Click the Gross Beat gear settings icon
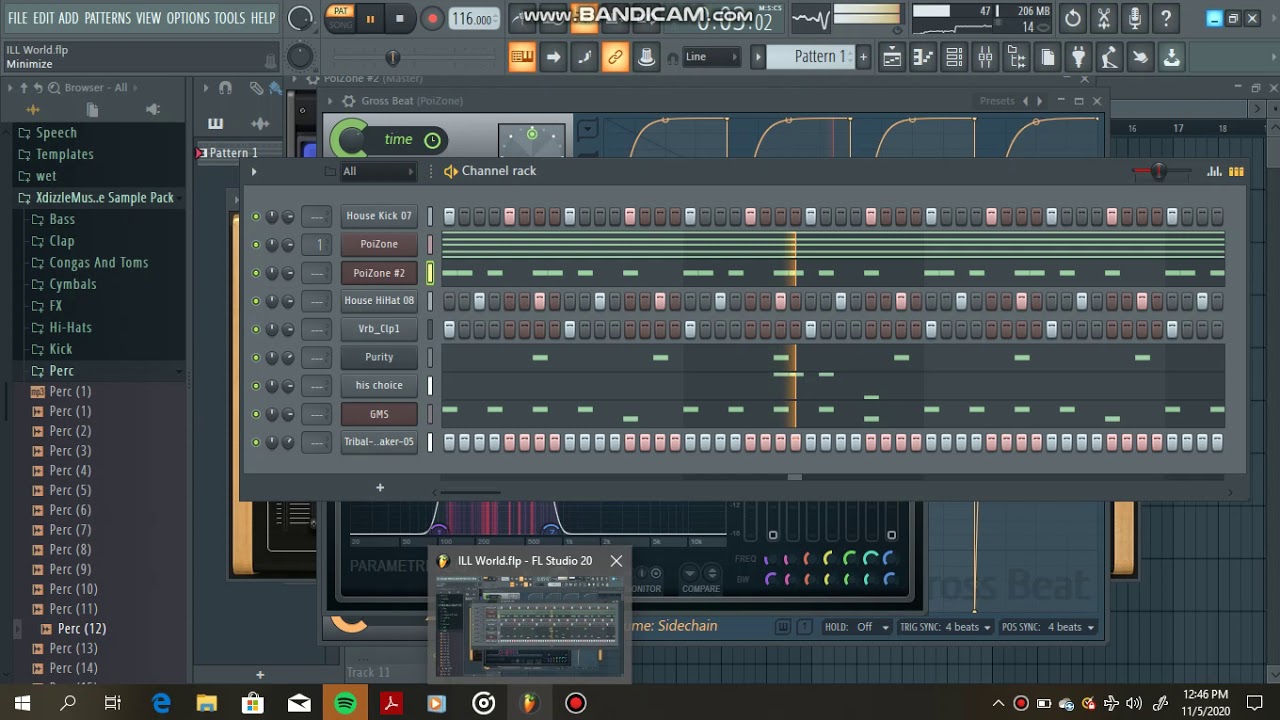Image resolution: width=1280 pixels, height=720 pixels. [x=348, y=101]
